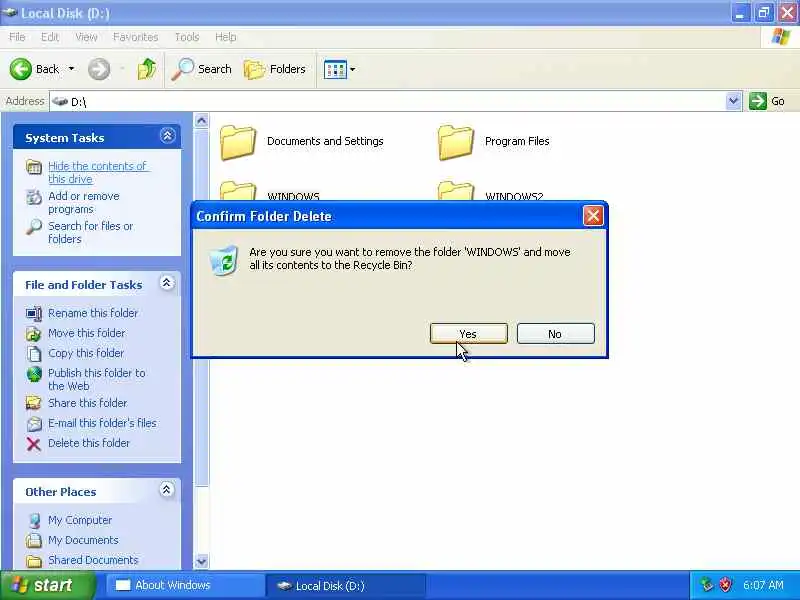Click the Safely Remove Hardware tray icon

coord(707,585)
